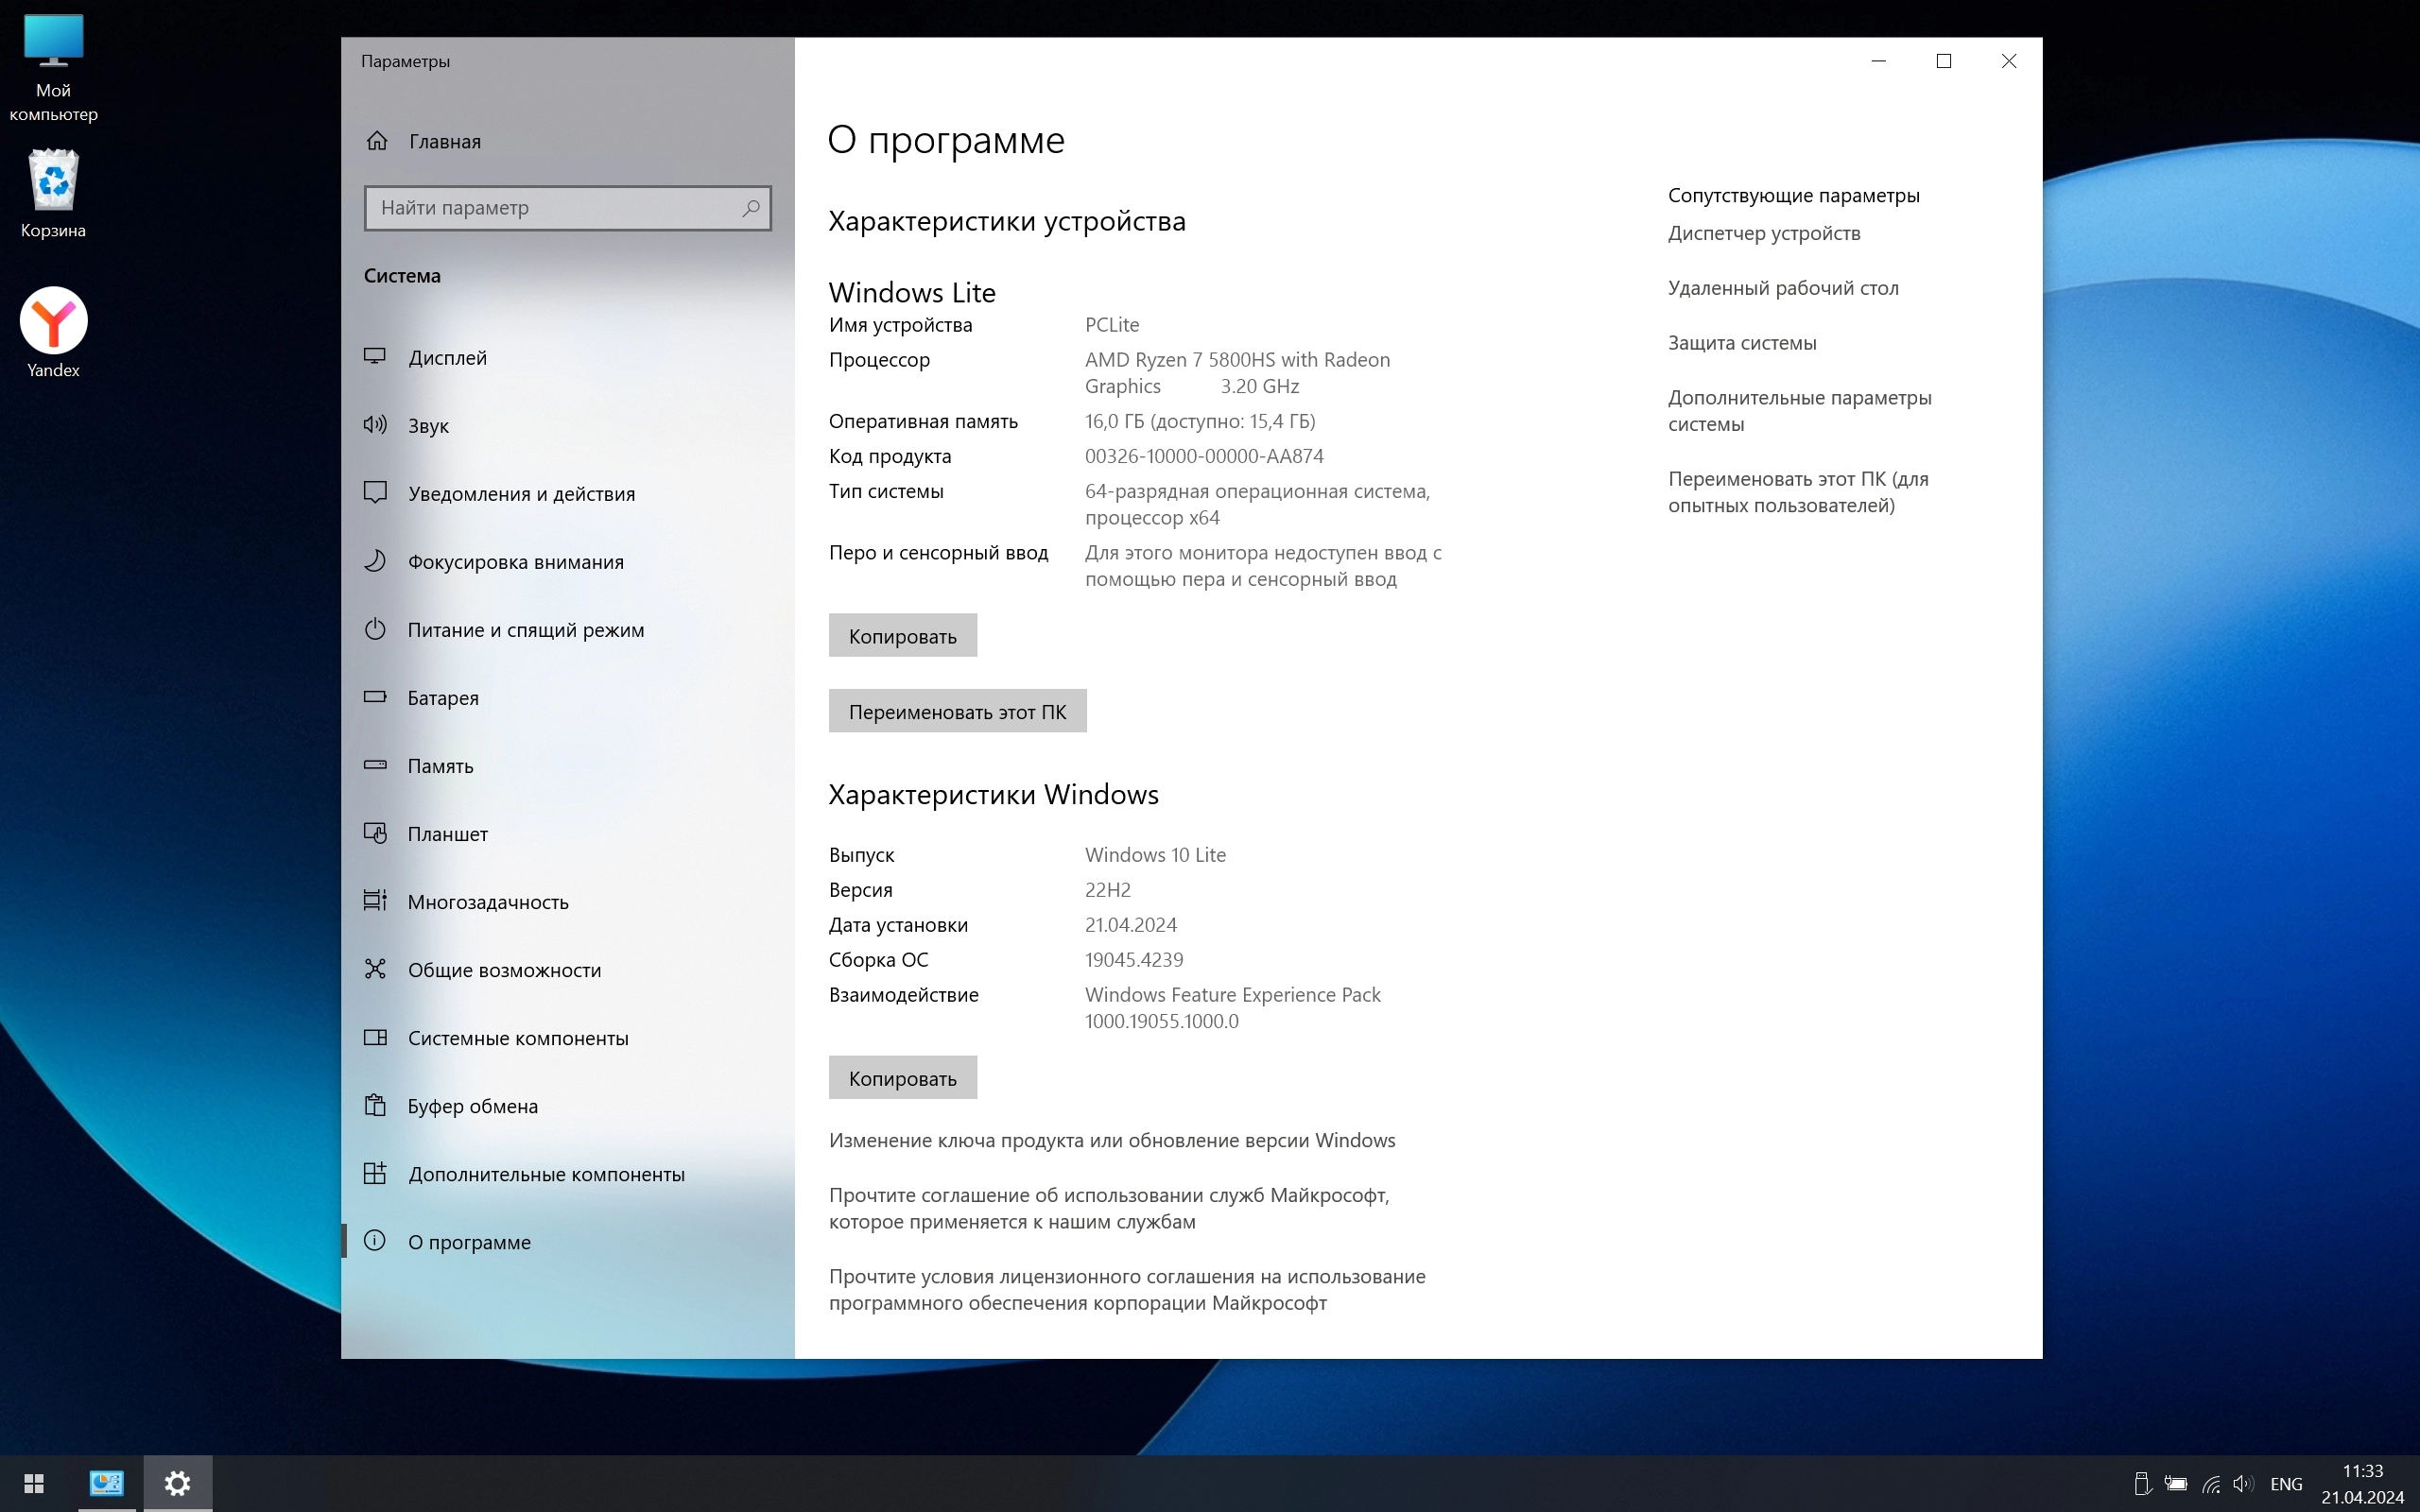The image size is (2420, 1512).
Task: Click Rename this PC (Переименовать этот ПК) button
Action: click(957, 711)
